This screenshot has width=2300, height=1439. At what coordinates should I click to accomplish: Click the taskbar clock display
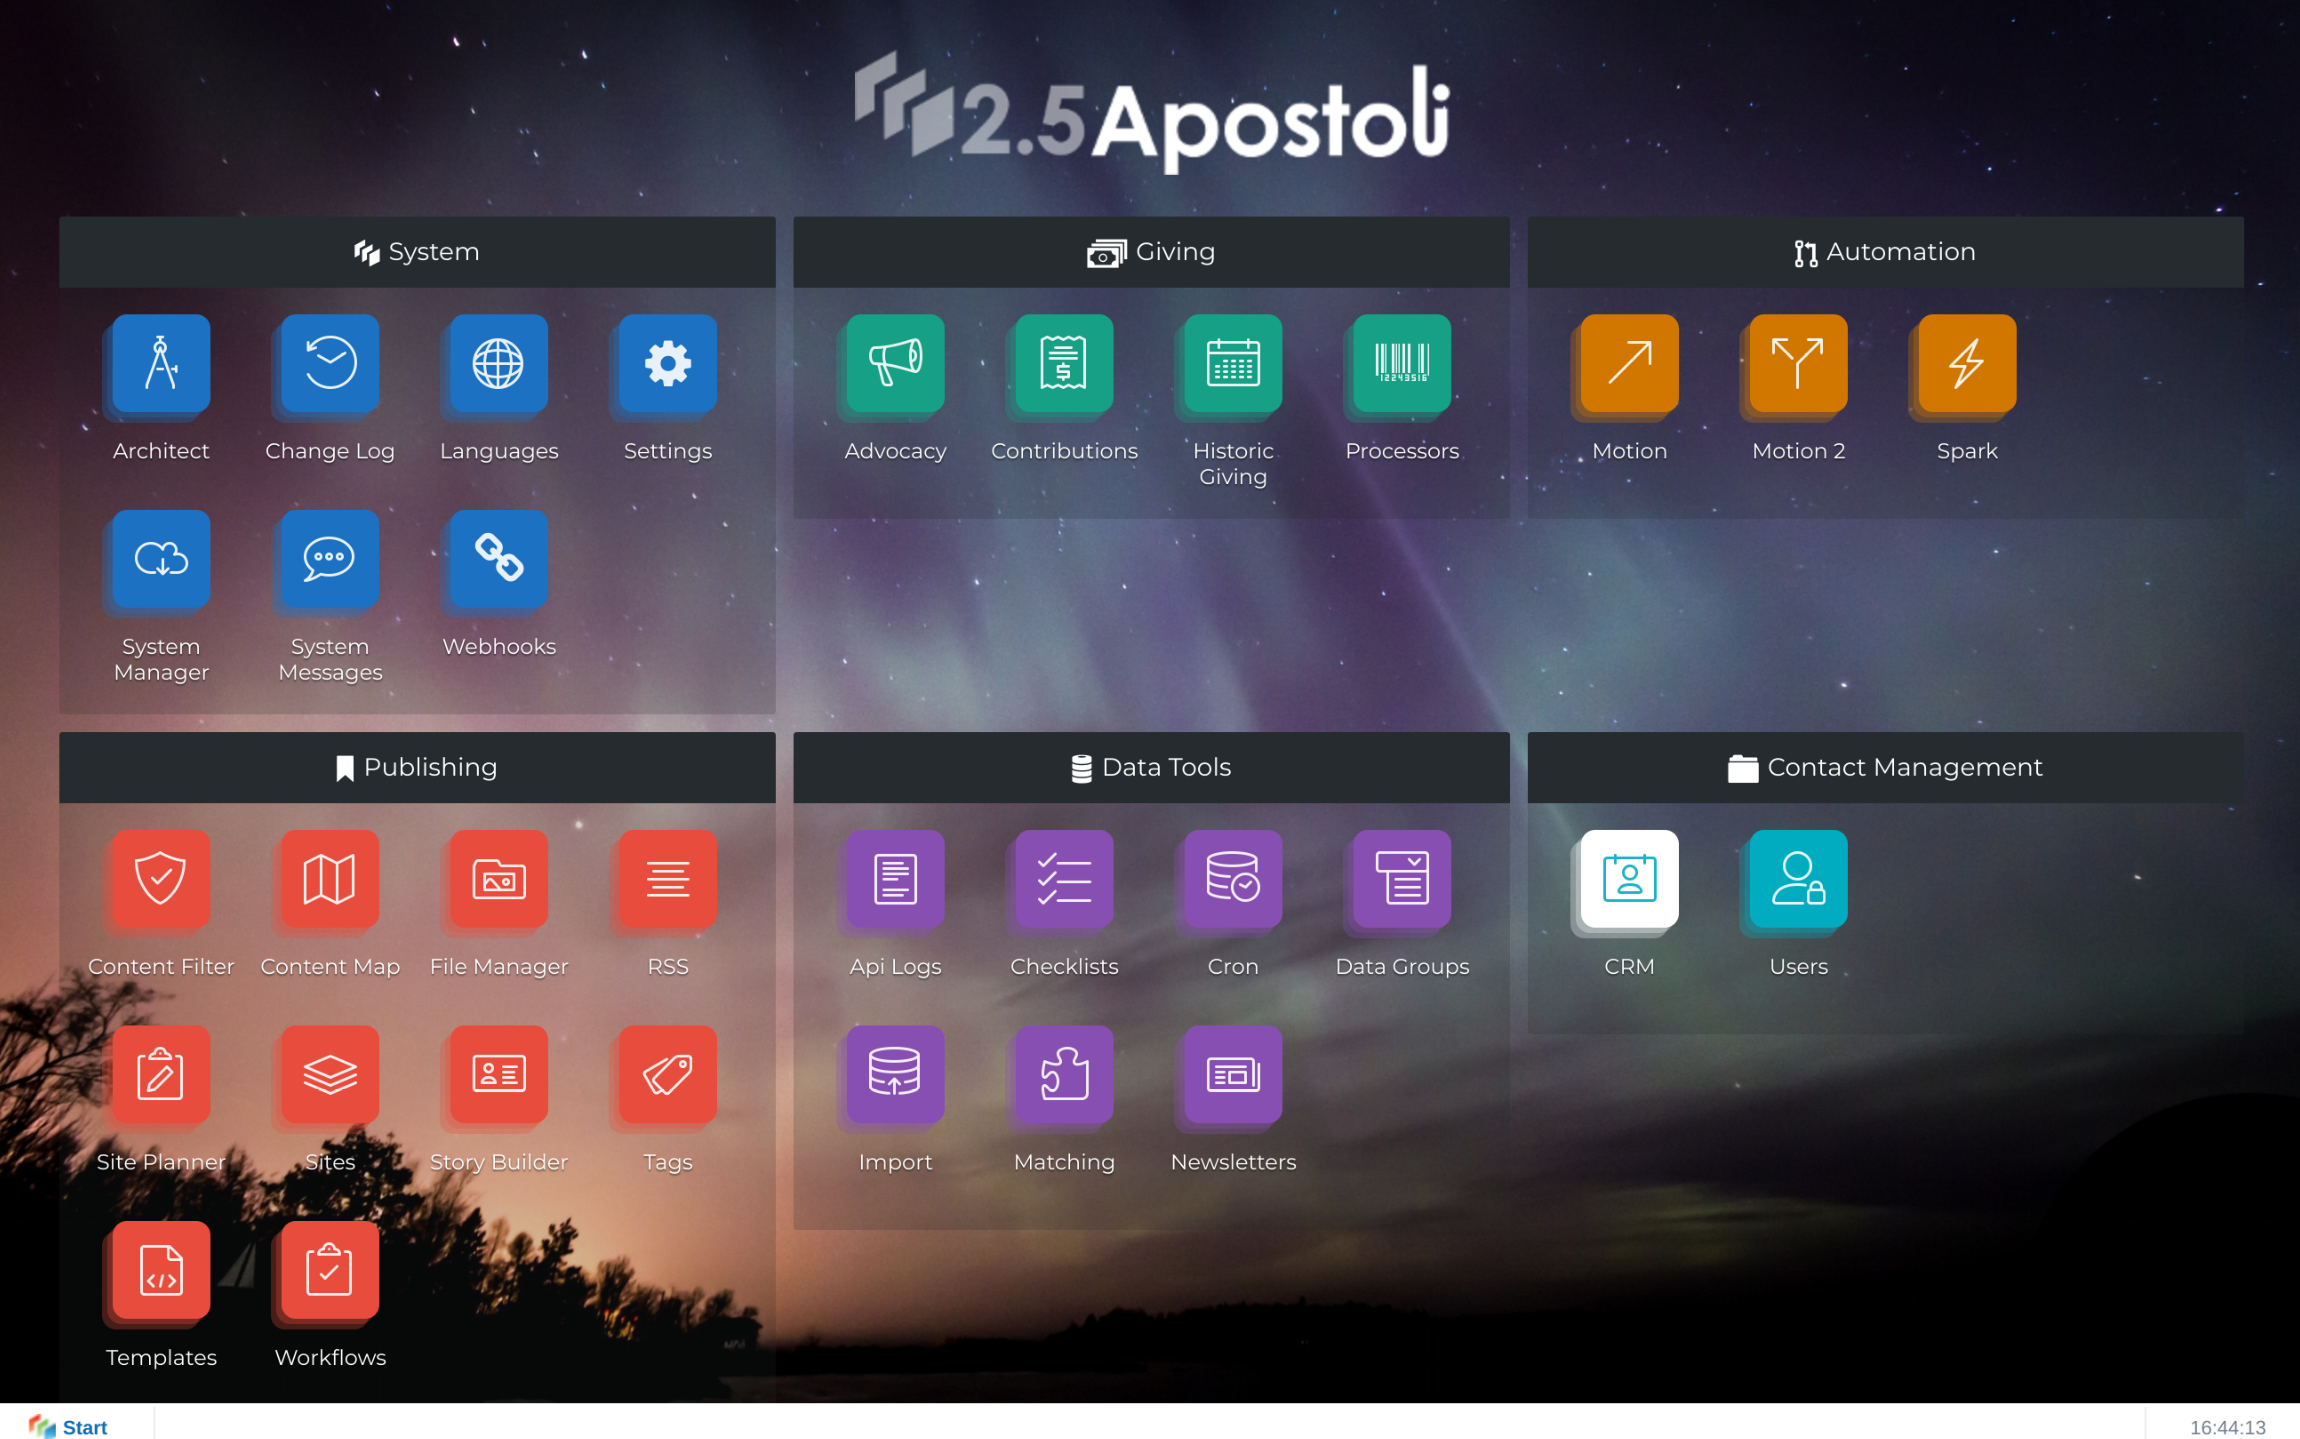[2227, 1427]
